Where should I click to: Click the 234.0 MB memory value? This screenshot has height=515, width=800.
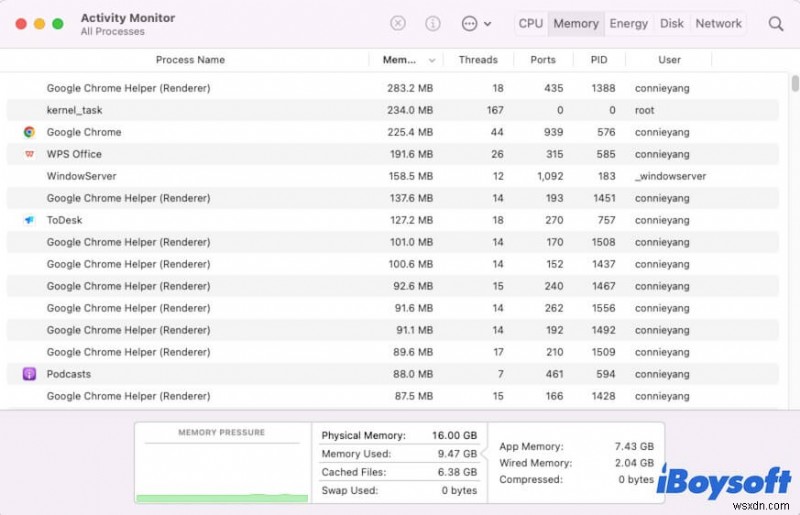point(410,110)
